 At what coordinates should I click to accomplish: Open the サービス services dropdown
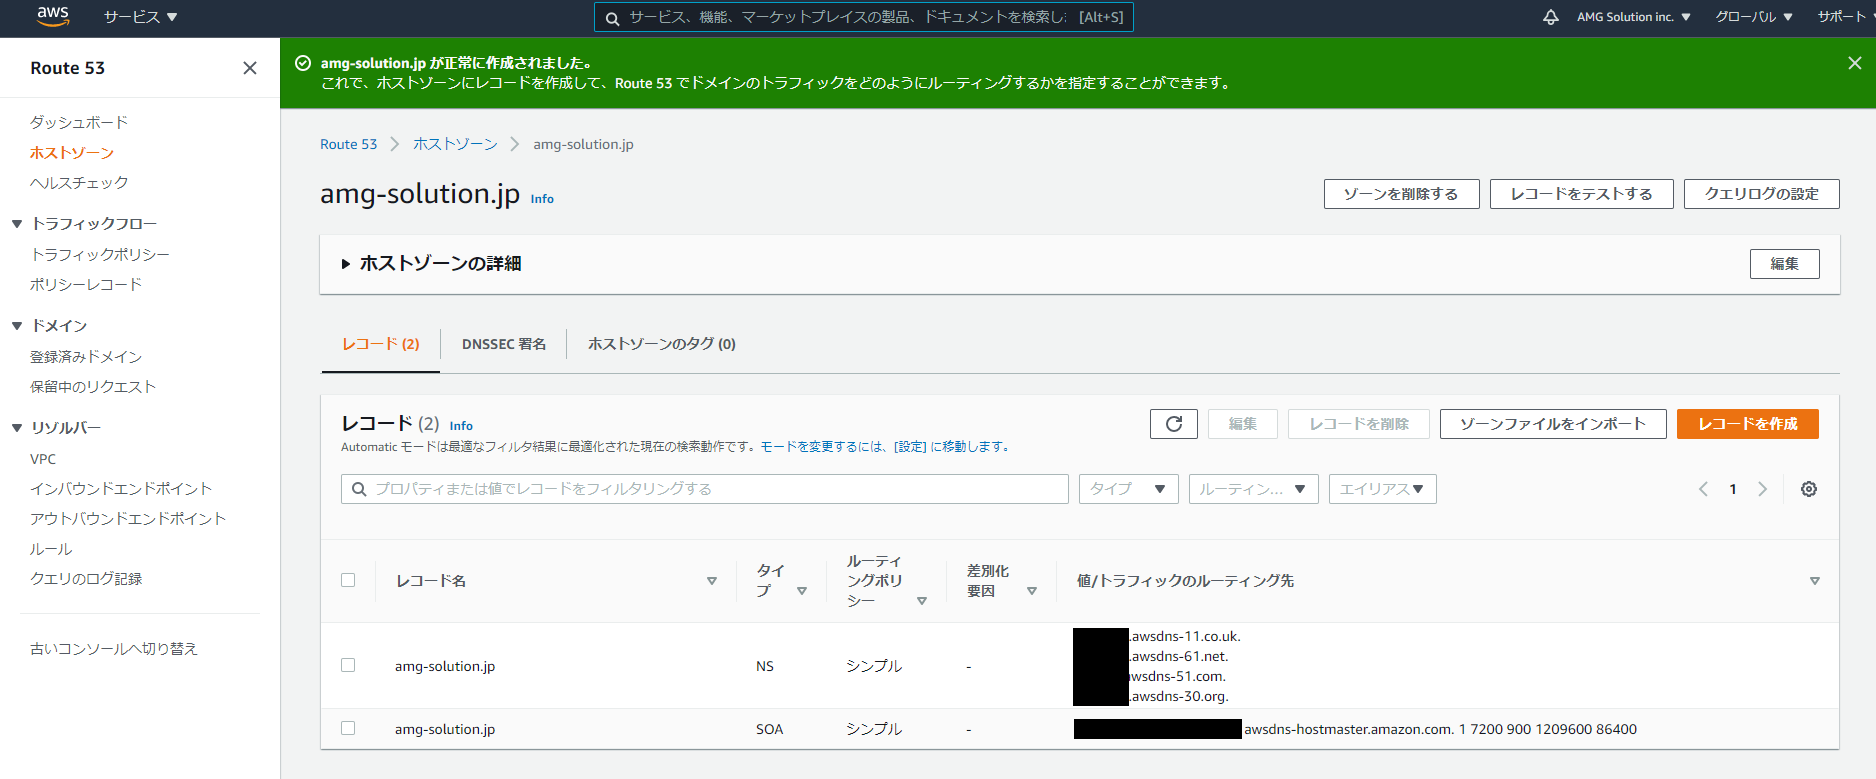coord(140,17)
